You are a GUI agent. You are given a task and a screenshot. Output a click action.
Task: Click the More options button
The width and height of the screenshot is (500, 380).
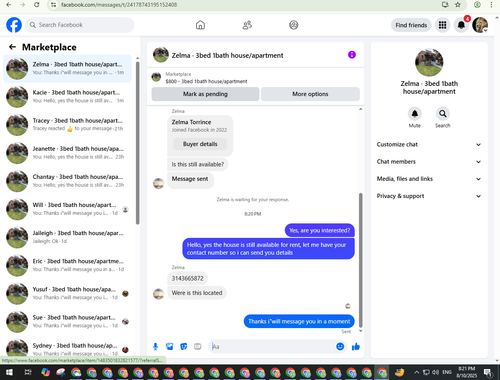[x=310, y=94]
